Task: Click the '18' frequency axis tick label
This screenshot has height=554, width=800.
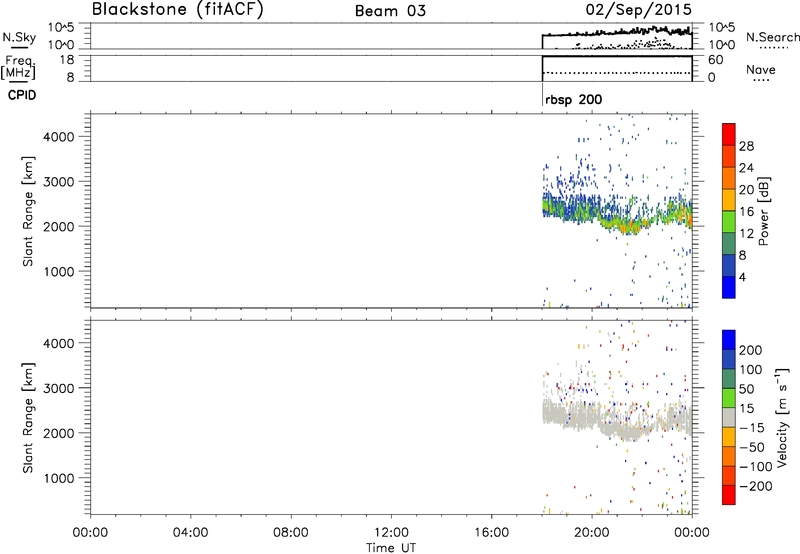Action: tap(66, 60)
